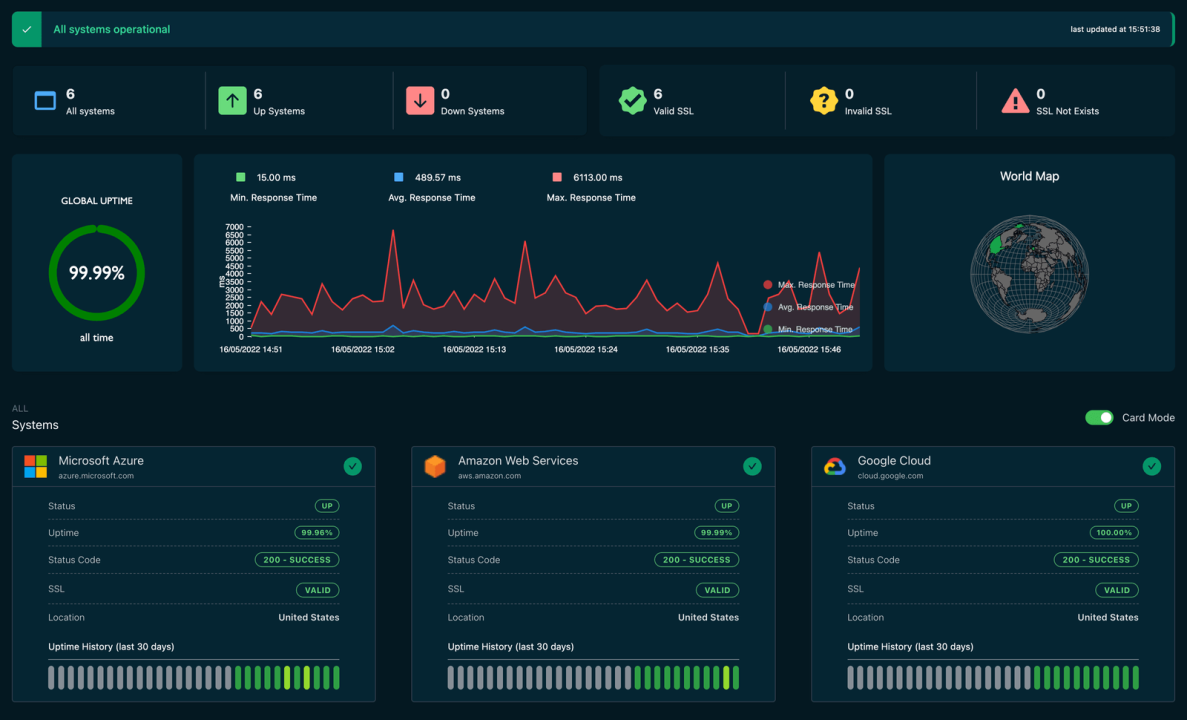Toggle the Card Mode switch
Screen dimensions: 1187x720
(1099, 417)
